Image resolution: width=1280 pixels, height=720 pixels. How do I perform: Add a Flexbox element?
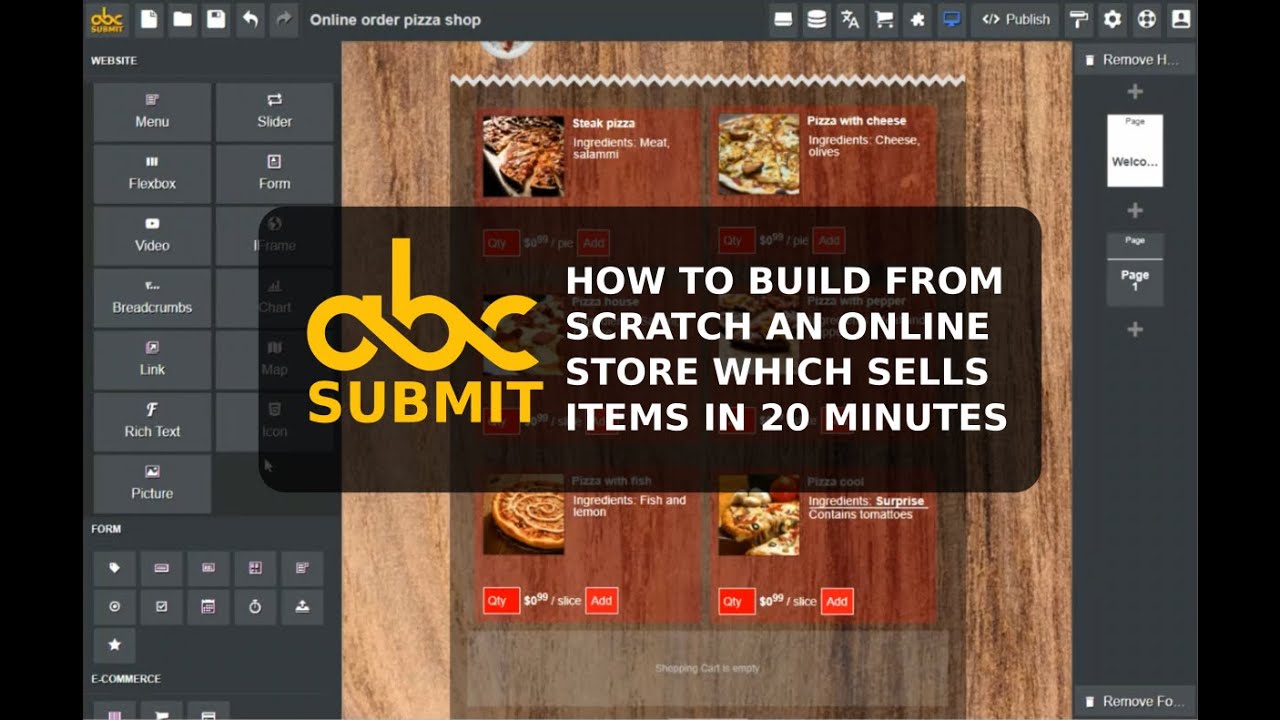point(152,174)
